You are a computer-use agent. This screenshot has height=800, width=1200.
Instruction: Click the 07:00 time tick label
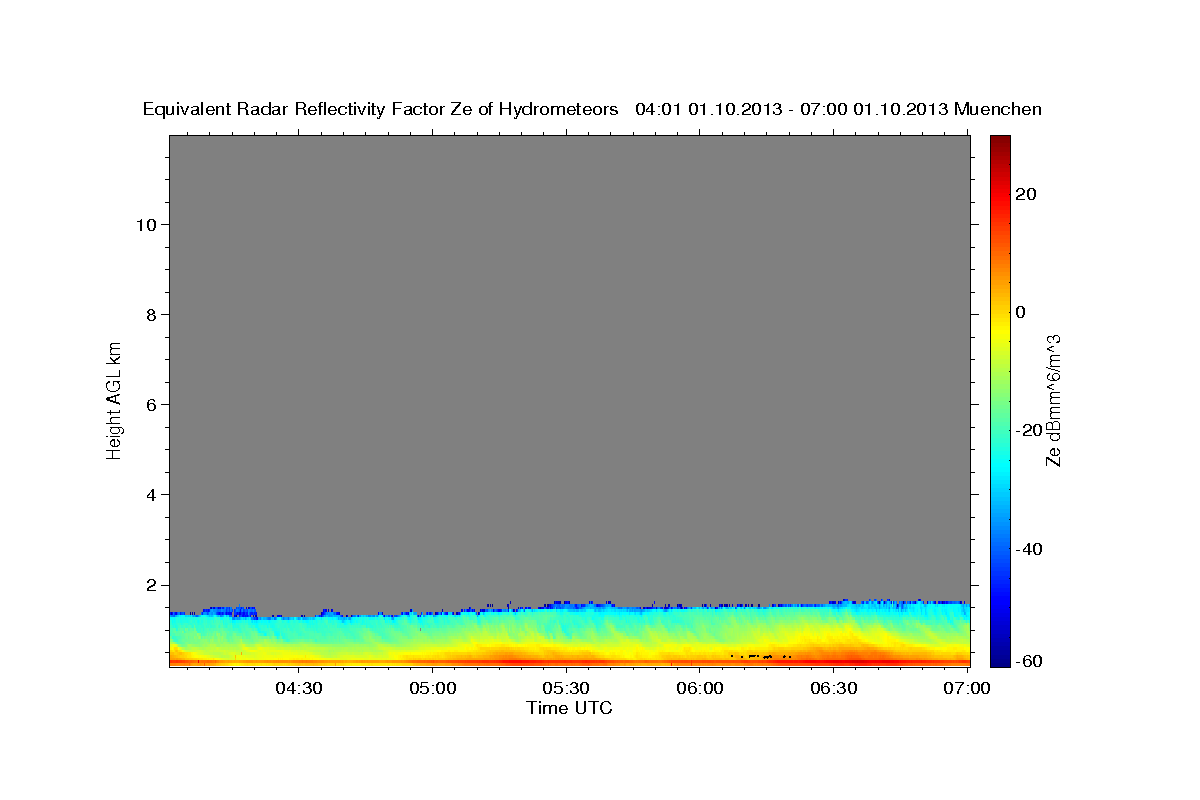coord(968,688)
